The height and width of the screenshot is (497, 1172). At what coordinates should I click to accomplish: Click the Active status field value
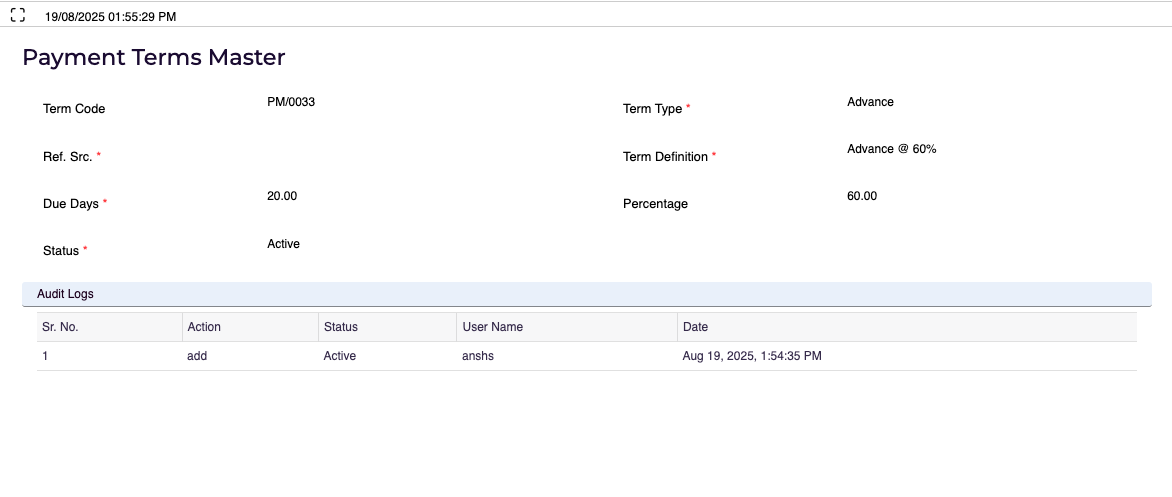click(x=283, y=244)
